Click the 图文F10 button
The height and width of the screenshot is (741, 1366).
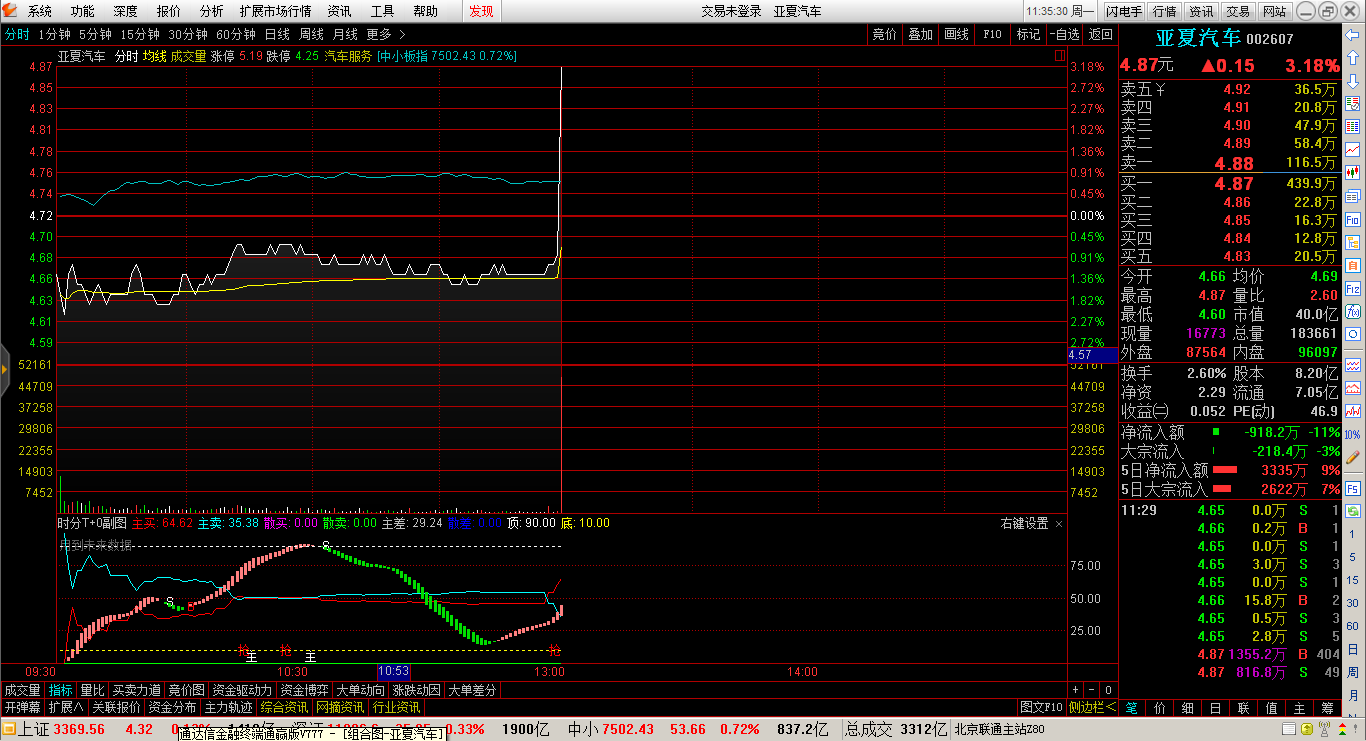tap(1041, 707)
